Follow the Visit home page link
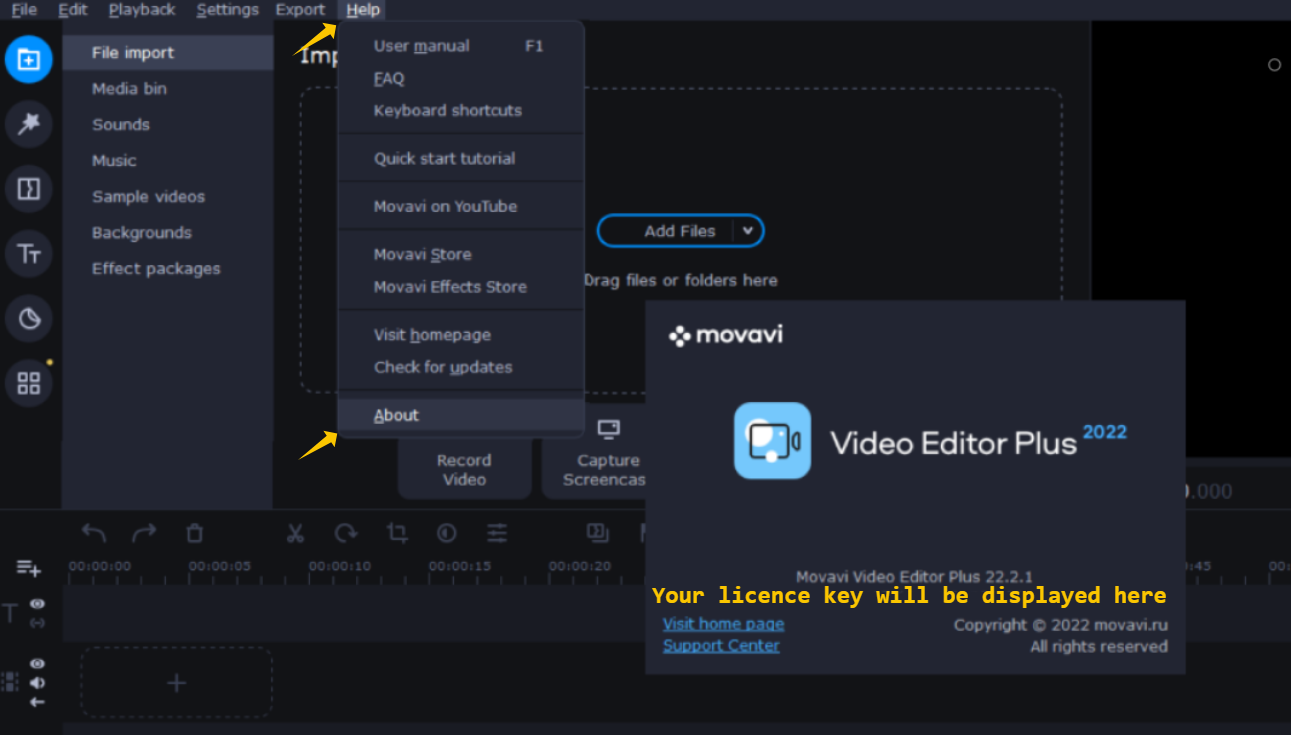Image resolution: width=1291 pixels, height=735 pixels. pyautogui.click(x=723, y=624)
